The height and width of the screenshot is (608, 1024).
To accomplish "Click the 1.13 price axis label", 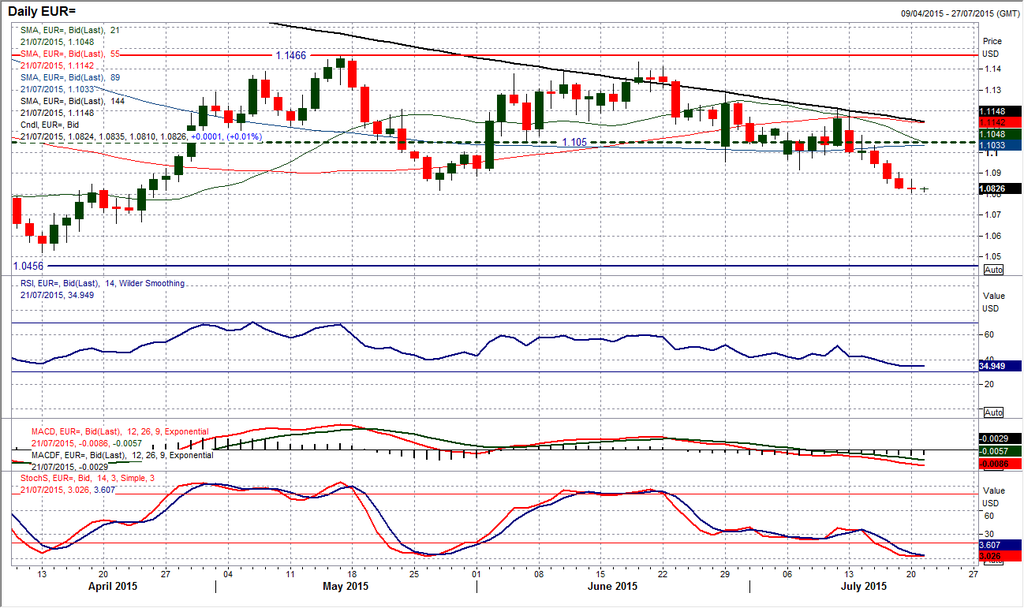I will point(993,90).
